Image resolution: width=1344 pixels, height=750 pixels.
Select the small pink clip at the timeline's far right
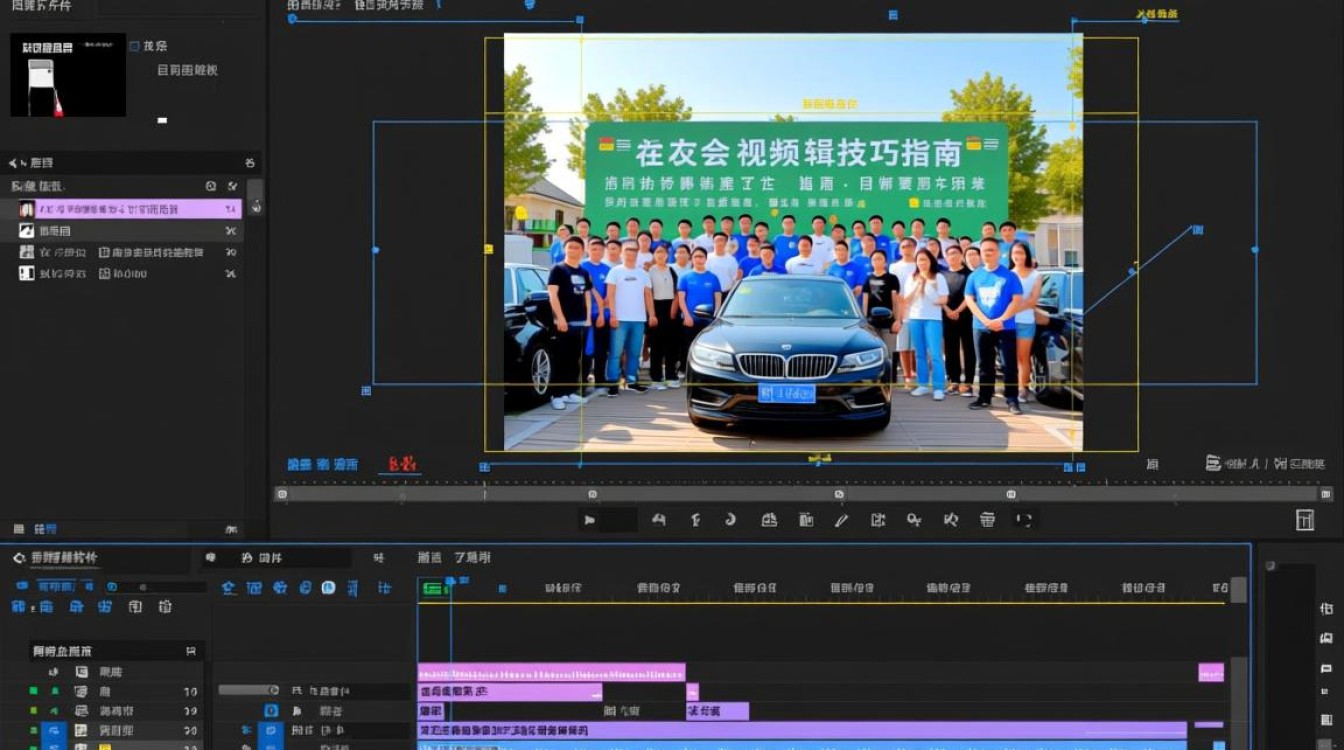coord(1211,672)
